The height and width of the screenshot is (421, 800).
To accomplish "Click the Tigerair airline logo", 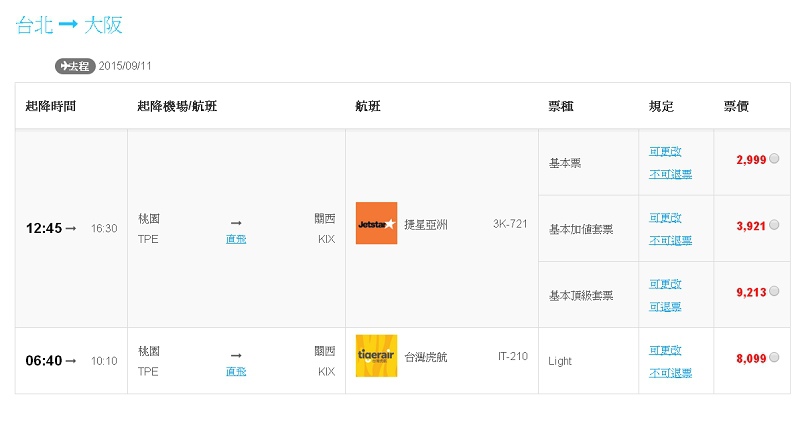I will [376, 355].
